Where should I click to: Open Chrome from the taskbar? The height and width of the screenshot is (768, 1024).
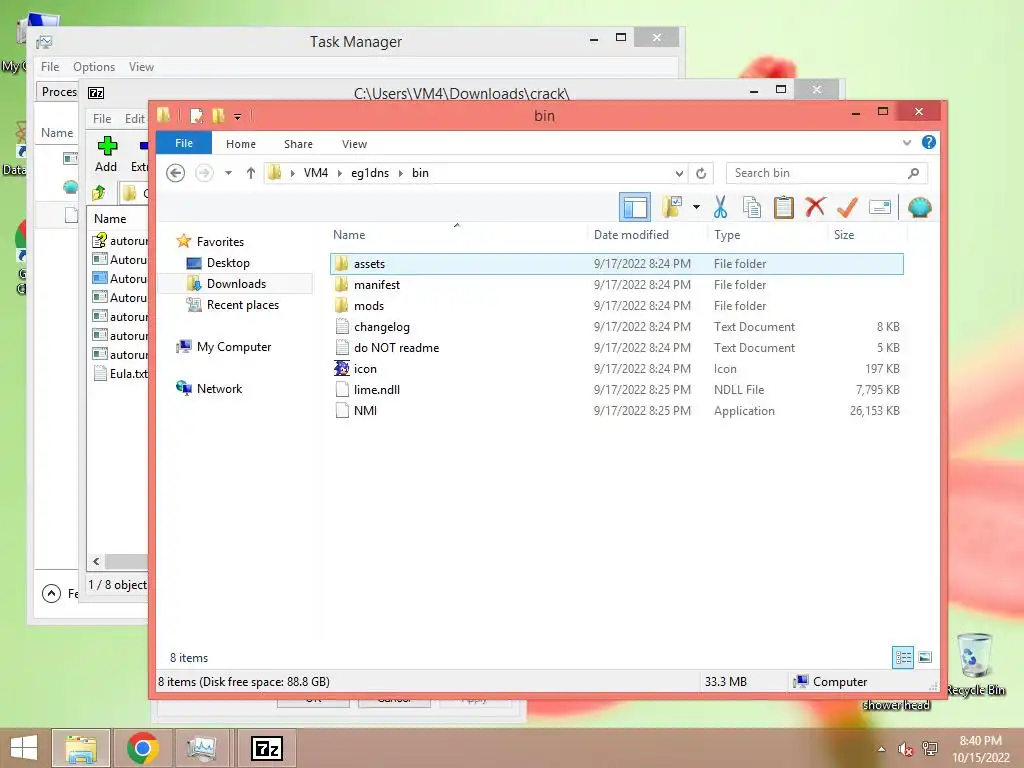point(142,748)
